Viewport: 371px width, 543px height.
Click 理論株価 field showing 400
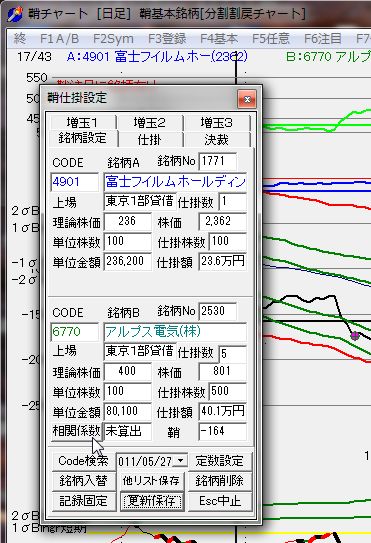coord(127,371)
